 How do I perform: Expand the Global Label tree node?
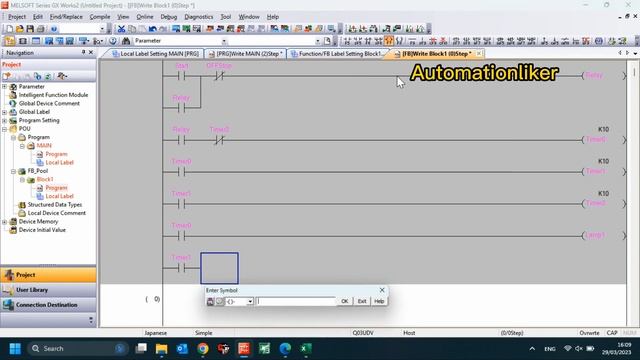(4, 112)
